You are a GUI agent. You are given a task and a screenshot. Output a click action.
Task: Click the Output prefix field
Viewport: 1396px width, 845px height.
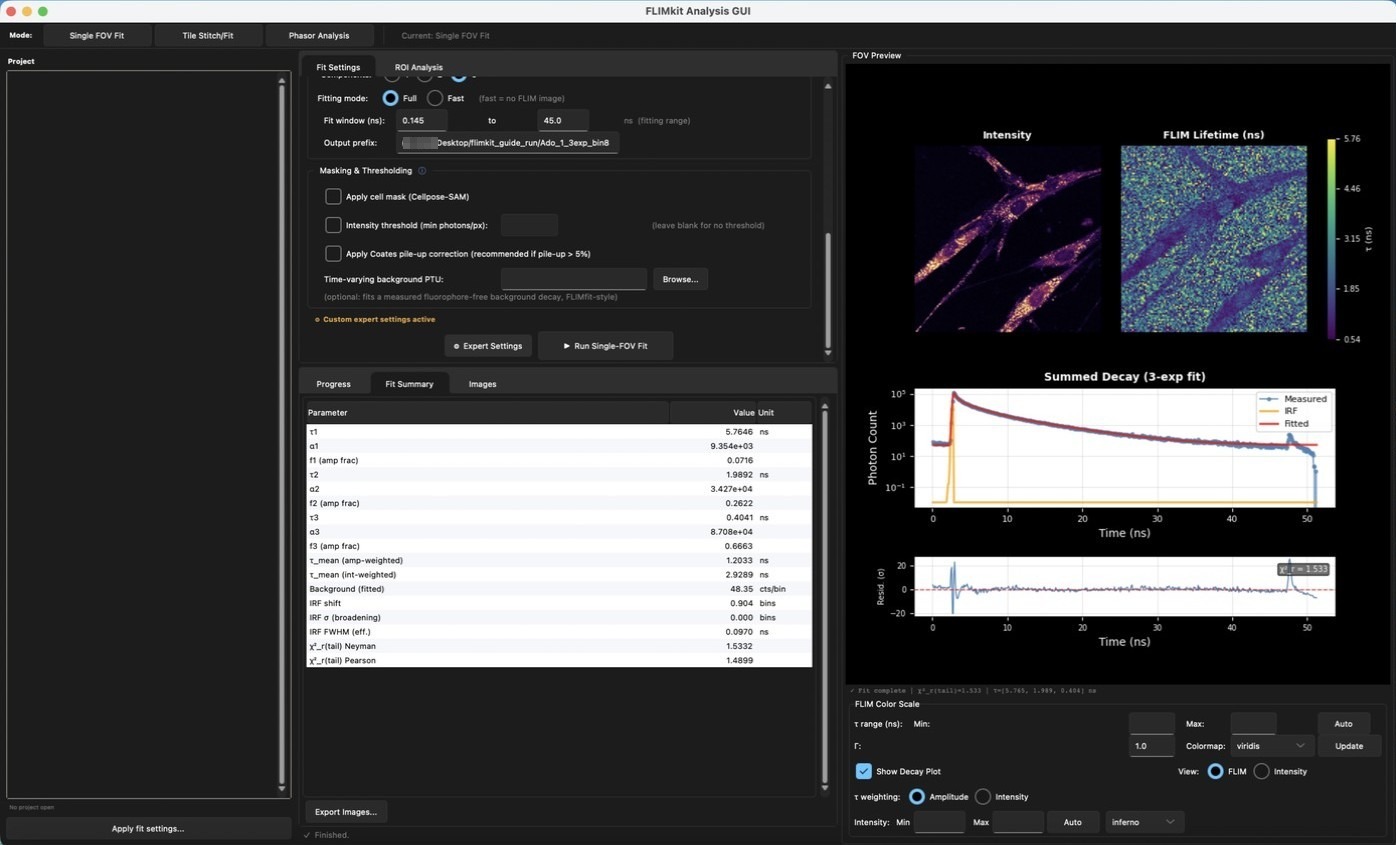[x=508, y=143]
